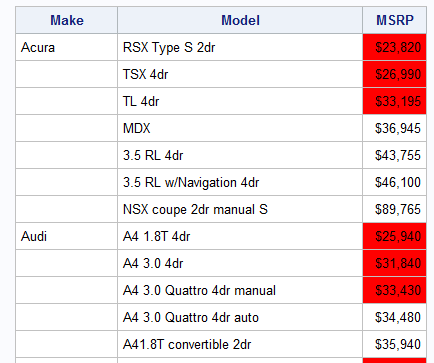The height and width of the screenshot is (363, 434).
Task: Select the Audi make cell
Action: [x=67, y=236]
